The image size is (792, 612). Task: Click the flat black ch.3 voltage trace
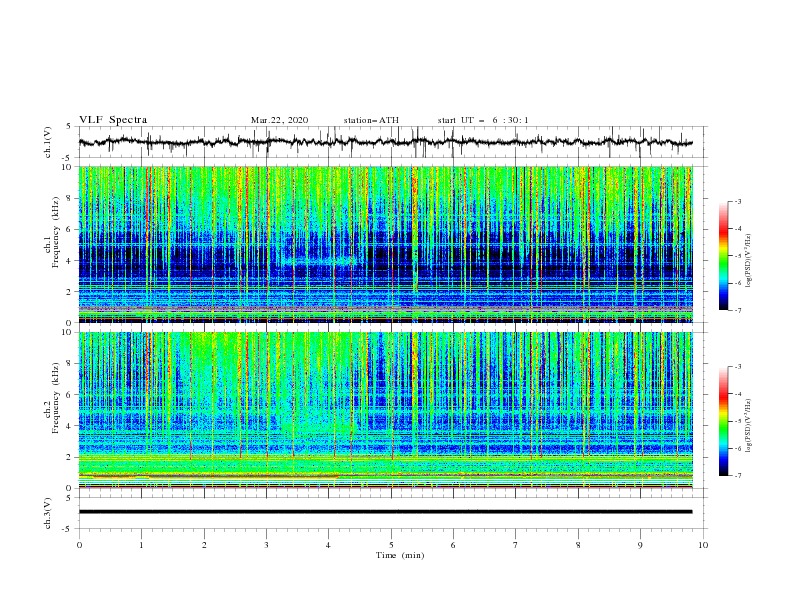[385, 512]
